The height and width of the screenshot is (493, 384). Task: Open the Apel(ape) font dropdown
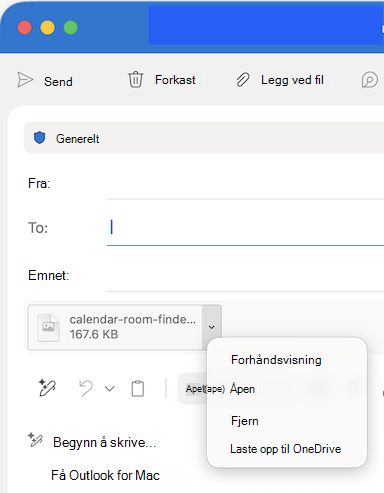(205, 389)
